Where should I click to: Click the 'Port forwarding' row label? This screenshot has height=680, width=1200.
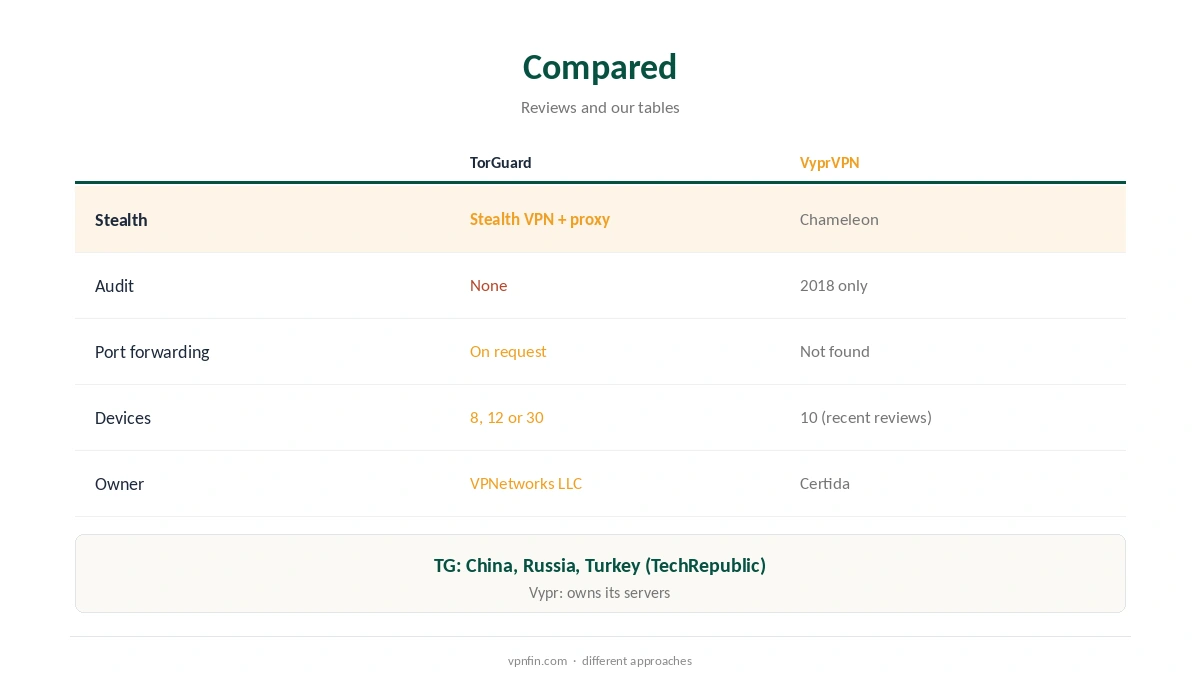tap(152, 352)
